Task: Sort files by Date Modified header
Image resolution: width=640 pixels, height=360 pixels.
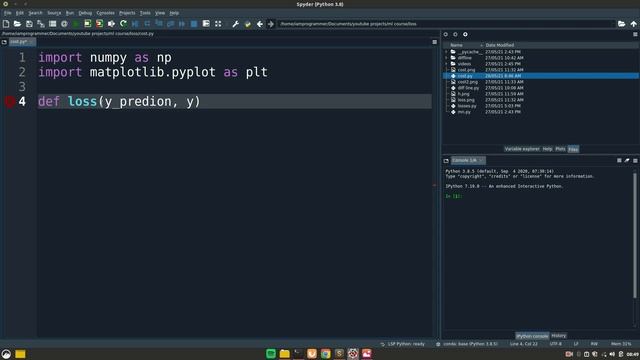Action: click(x=500, y=45)
